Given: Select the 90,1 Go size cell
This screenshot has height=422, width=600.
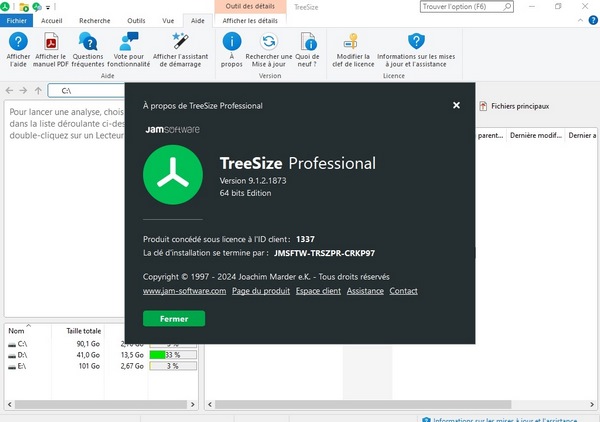Looking at the screenshot, I should [x=88, y=344].
